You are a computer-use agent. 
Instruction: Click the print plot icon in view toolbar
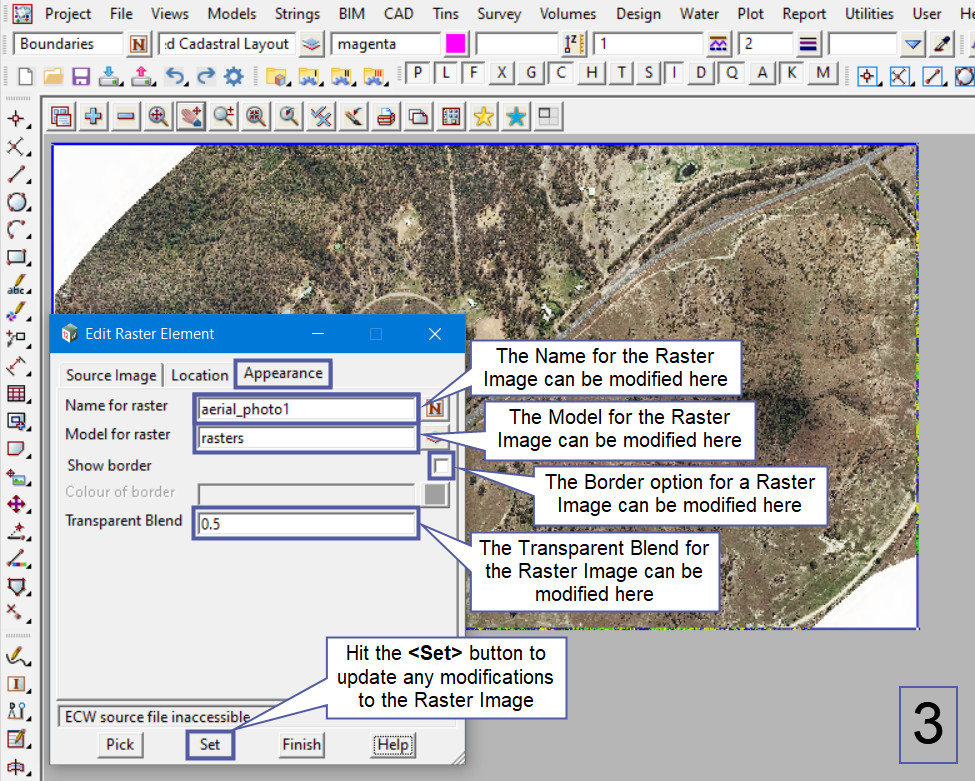[x=386, y=117]
